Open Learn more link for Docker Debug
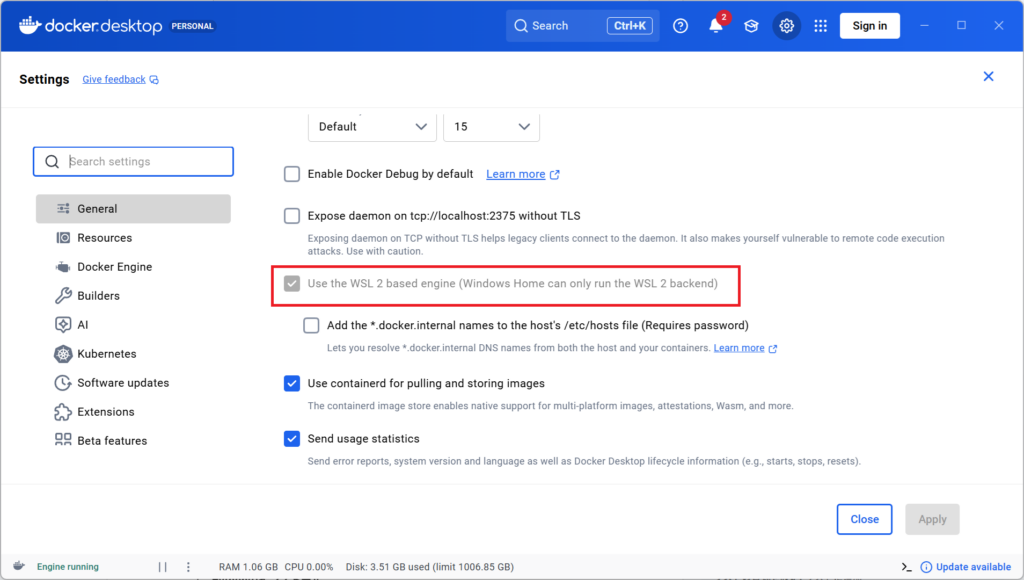 tap(515, 174)
